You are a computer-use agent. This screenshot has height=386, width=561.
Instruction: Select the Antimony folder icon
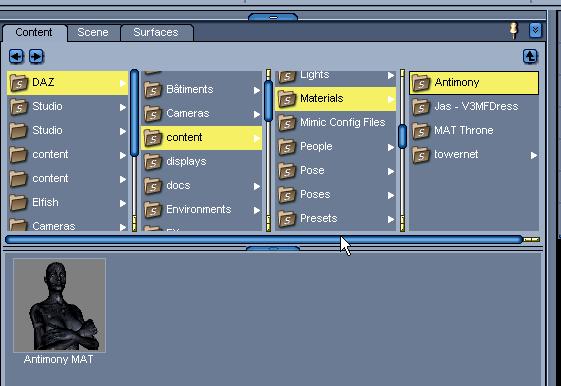421,83
